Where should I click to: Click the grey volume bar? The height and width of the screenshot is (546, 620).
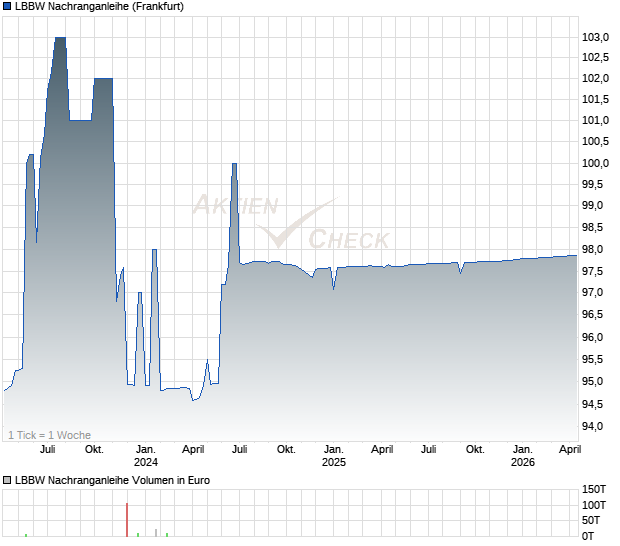coord(156,533)
